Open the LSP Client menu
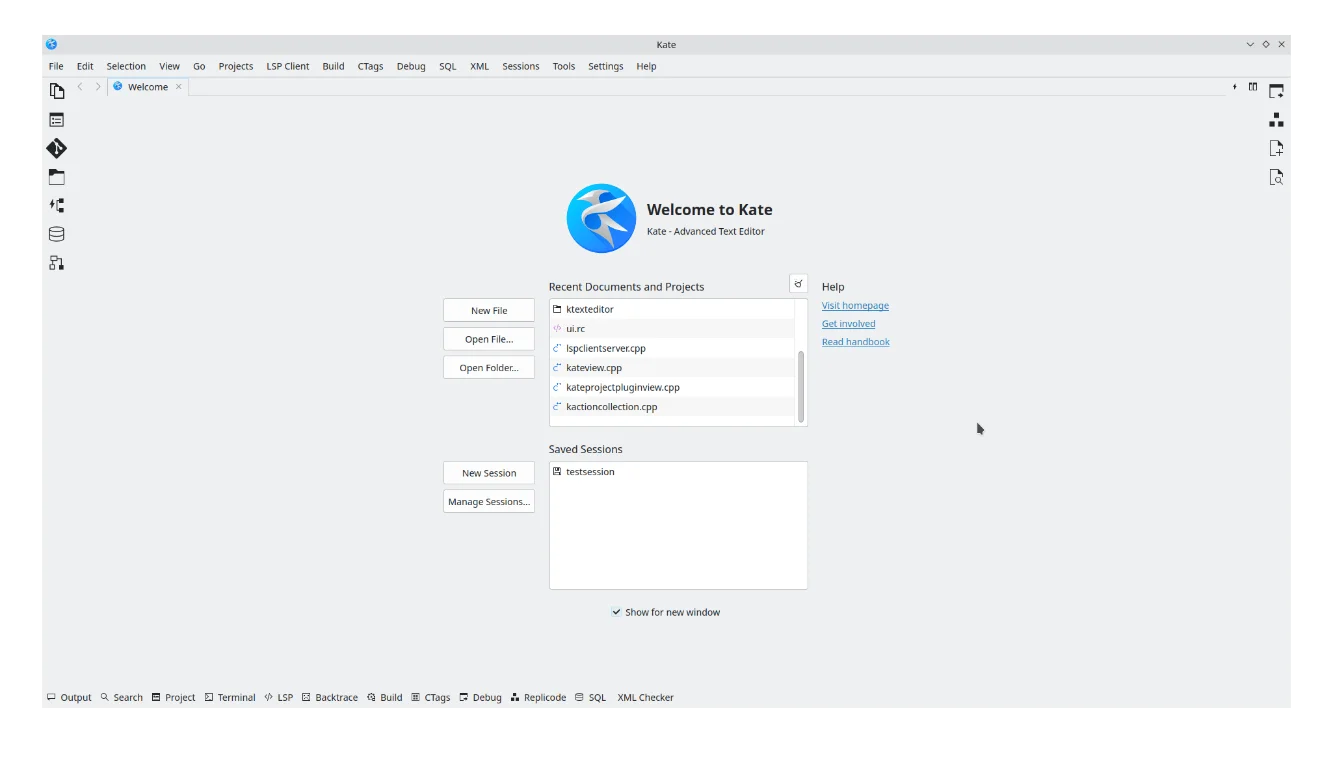Screen dimensions: 1333x758 click(287, 66)
